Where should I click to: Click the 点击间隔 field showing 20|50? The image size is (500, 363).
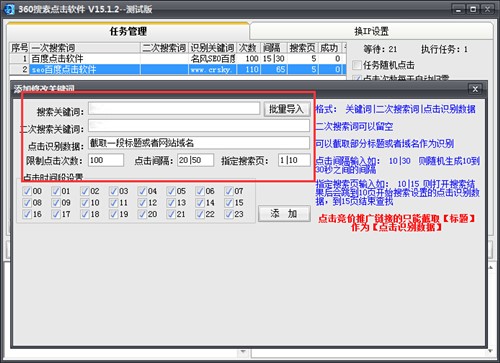[195, 160]
